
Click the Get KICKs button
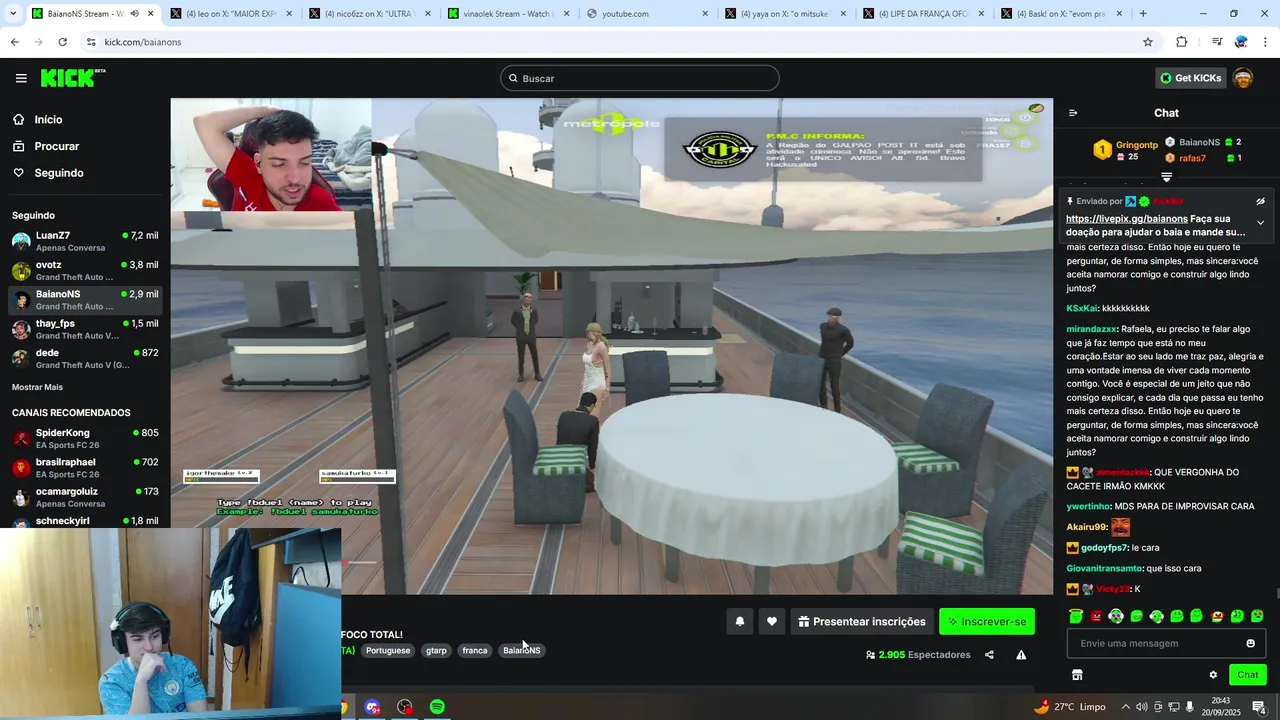(x=1190, y=78)
